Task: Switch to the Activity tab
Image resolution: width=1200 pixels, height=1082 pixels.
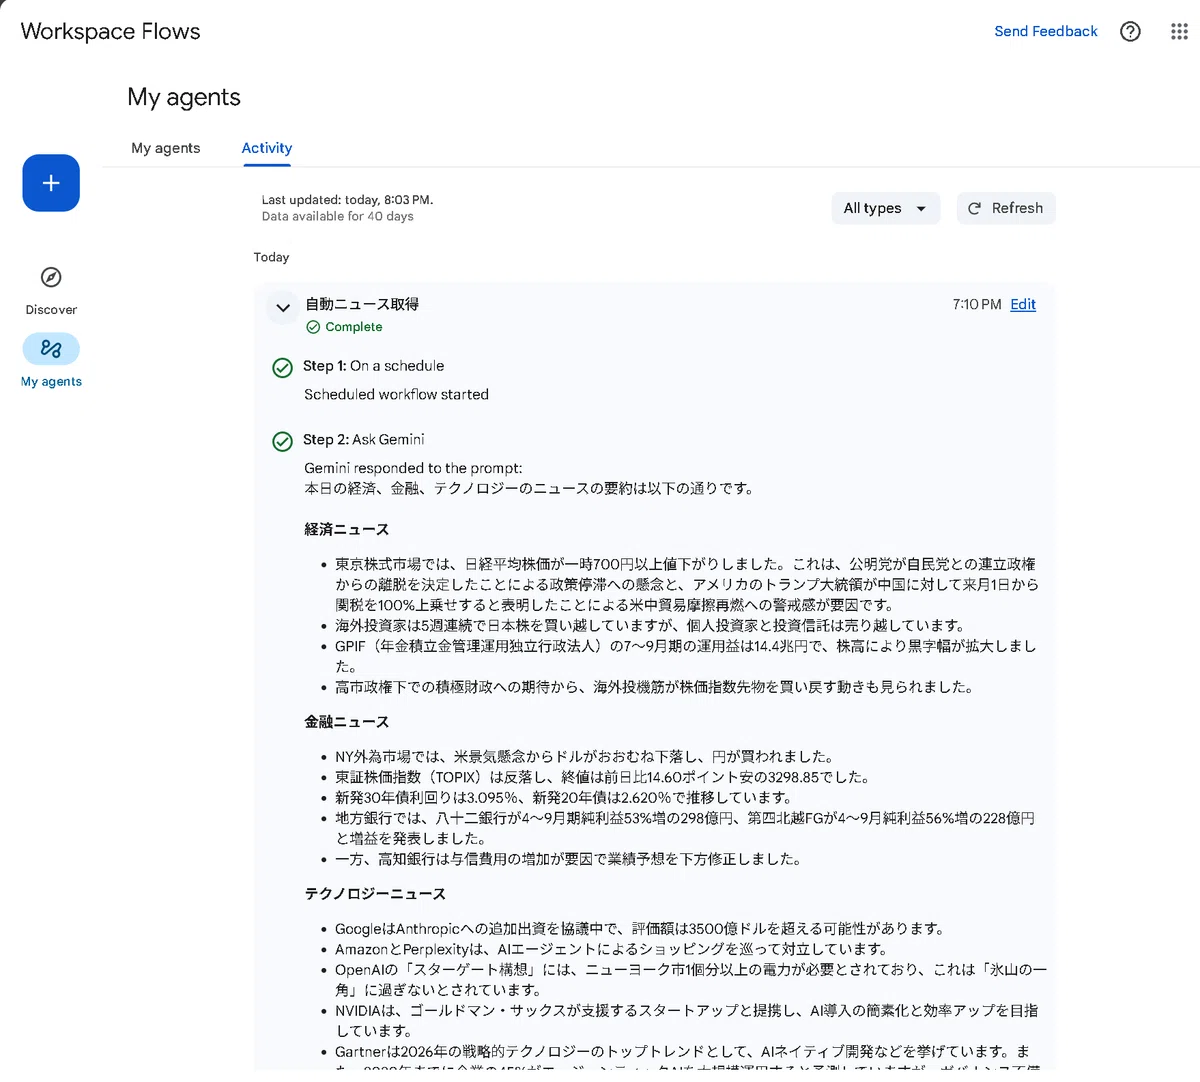Action: point(267,148)
